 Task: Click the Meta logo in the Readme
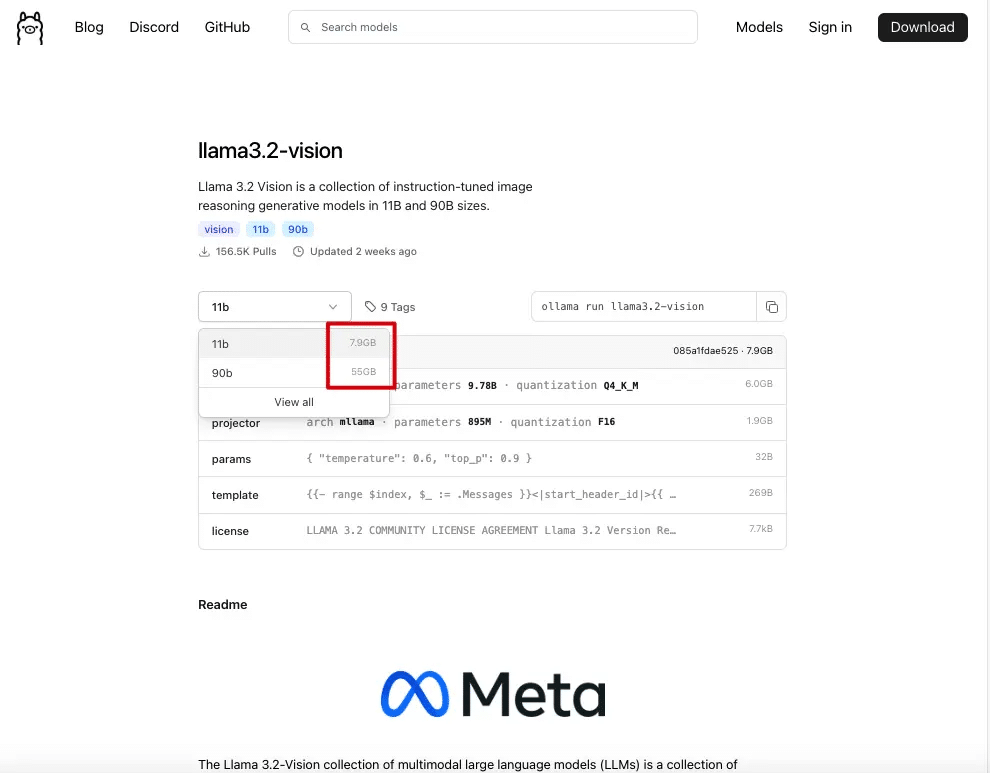coord(493,694)
